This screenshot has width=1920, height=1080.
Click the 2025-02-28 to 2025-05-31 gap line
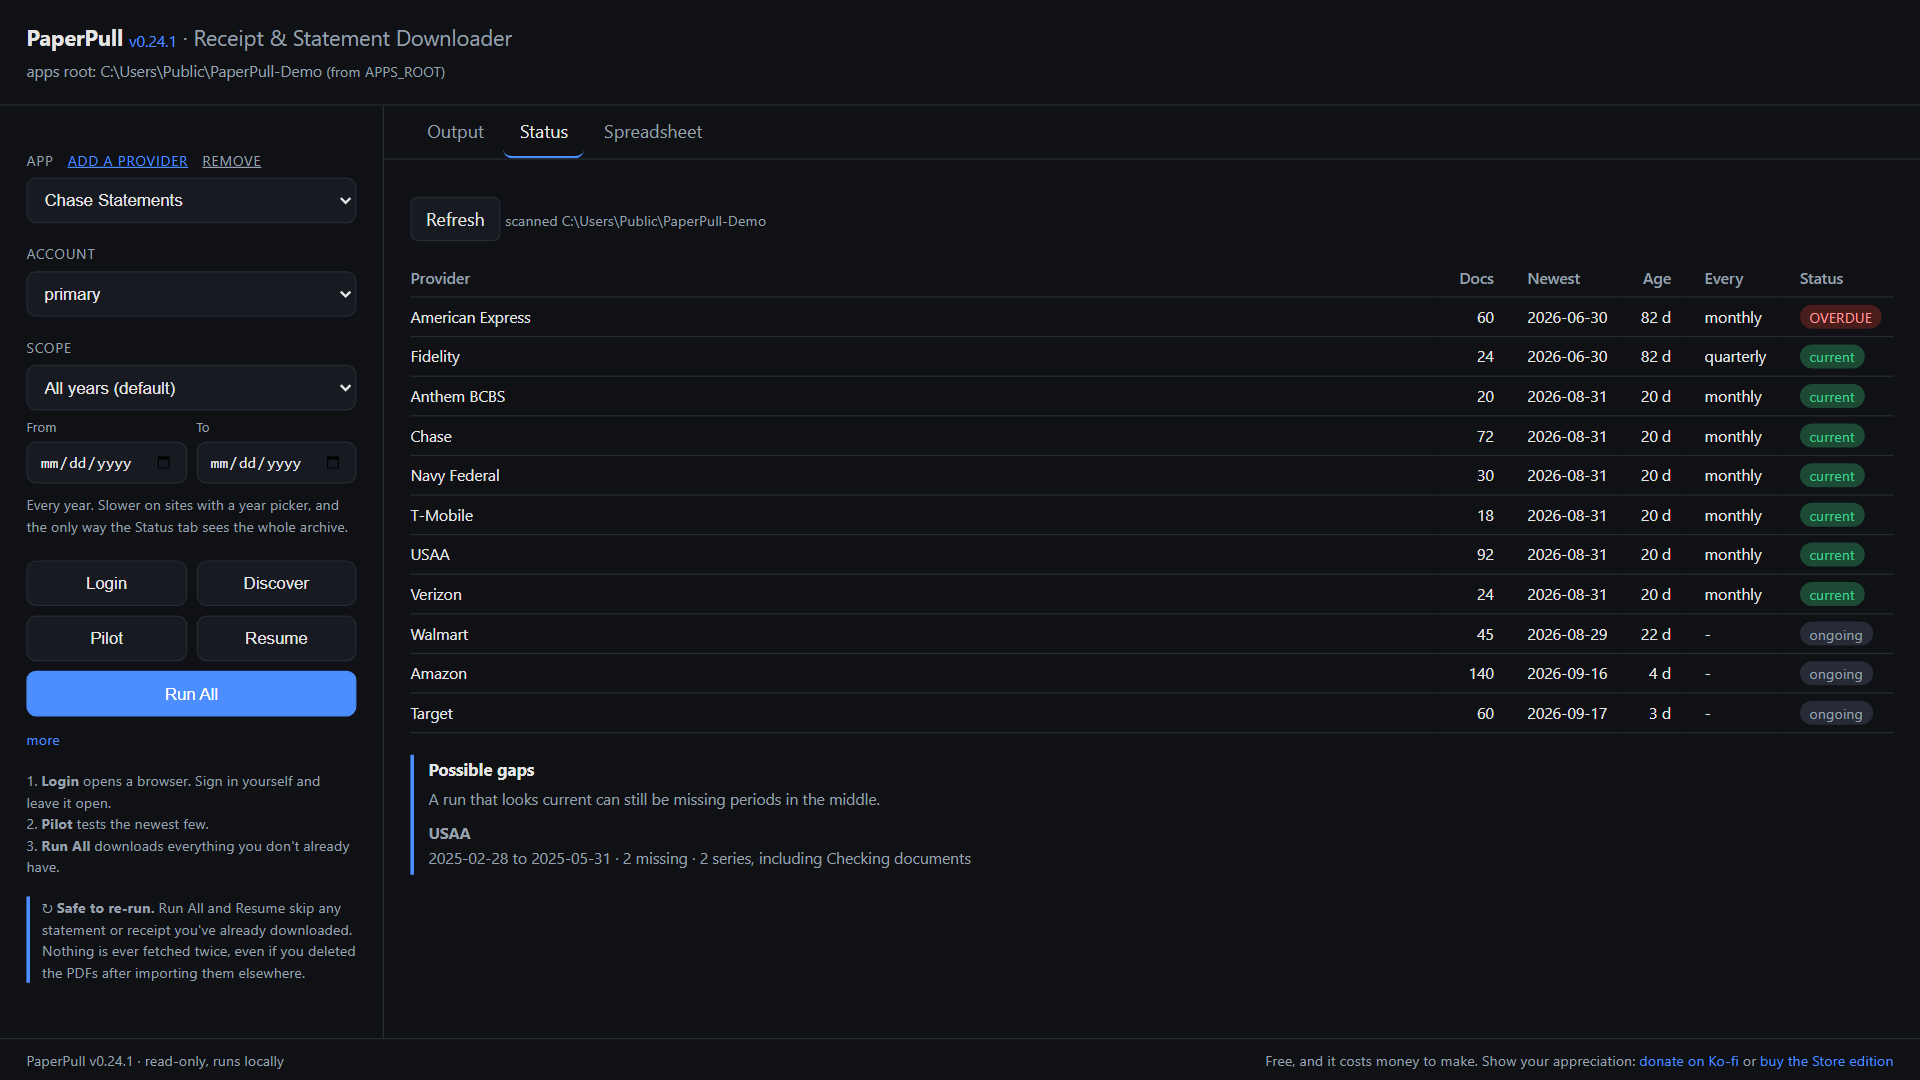point(700,859)
